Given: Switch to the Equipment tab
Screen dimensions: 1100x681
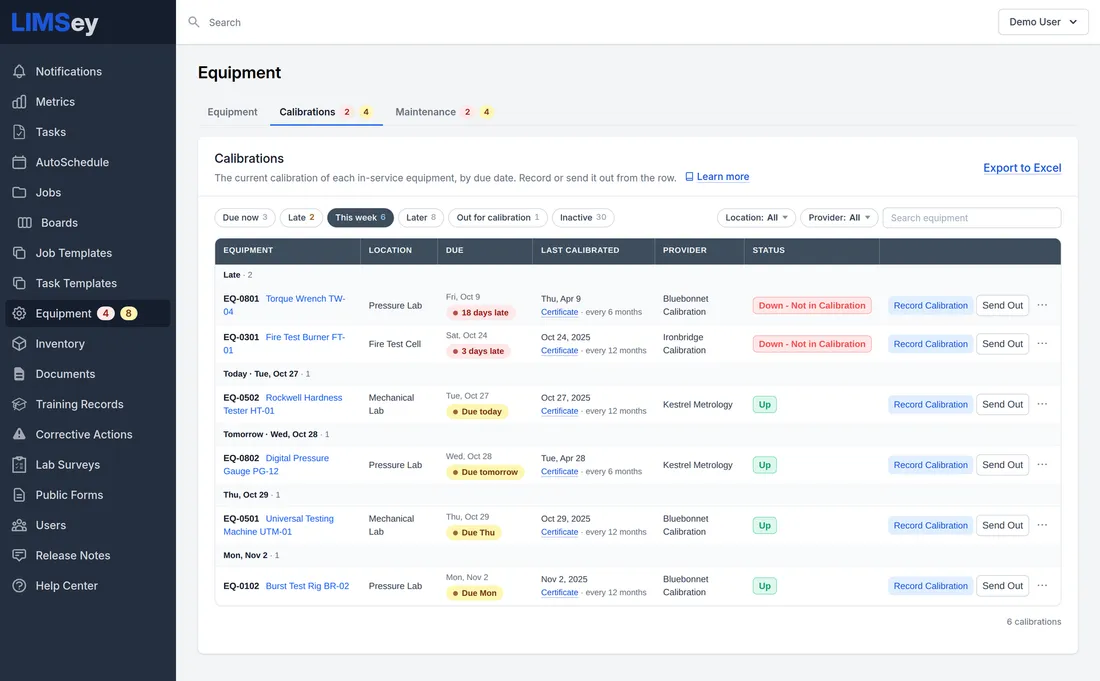Looking at the screenshot, I should 232,112.
